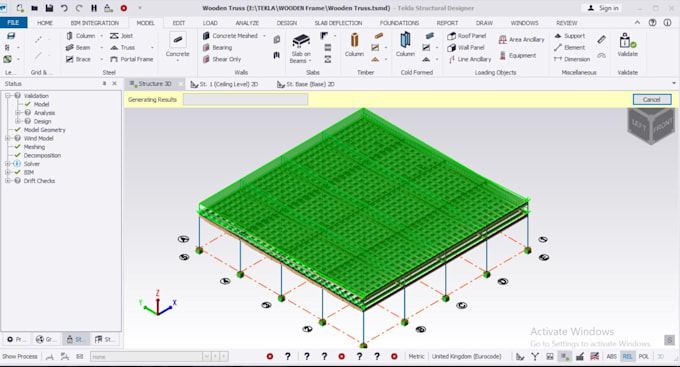This screenshot has width=680, height=367.
Task: Select the Truss tool
Action: tap(122, 48)
